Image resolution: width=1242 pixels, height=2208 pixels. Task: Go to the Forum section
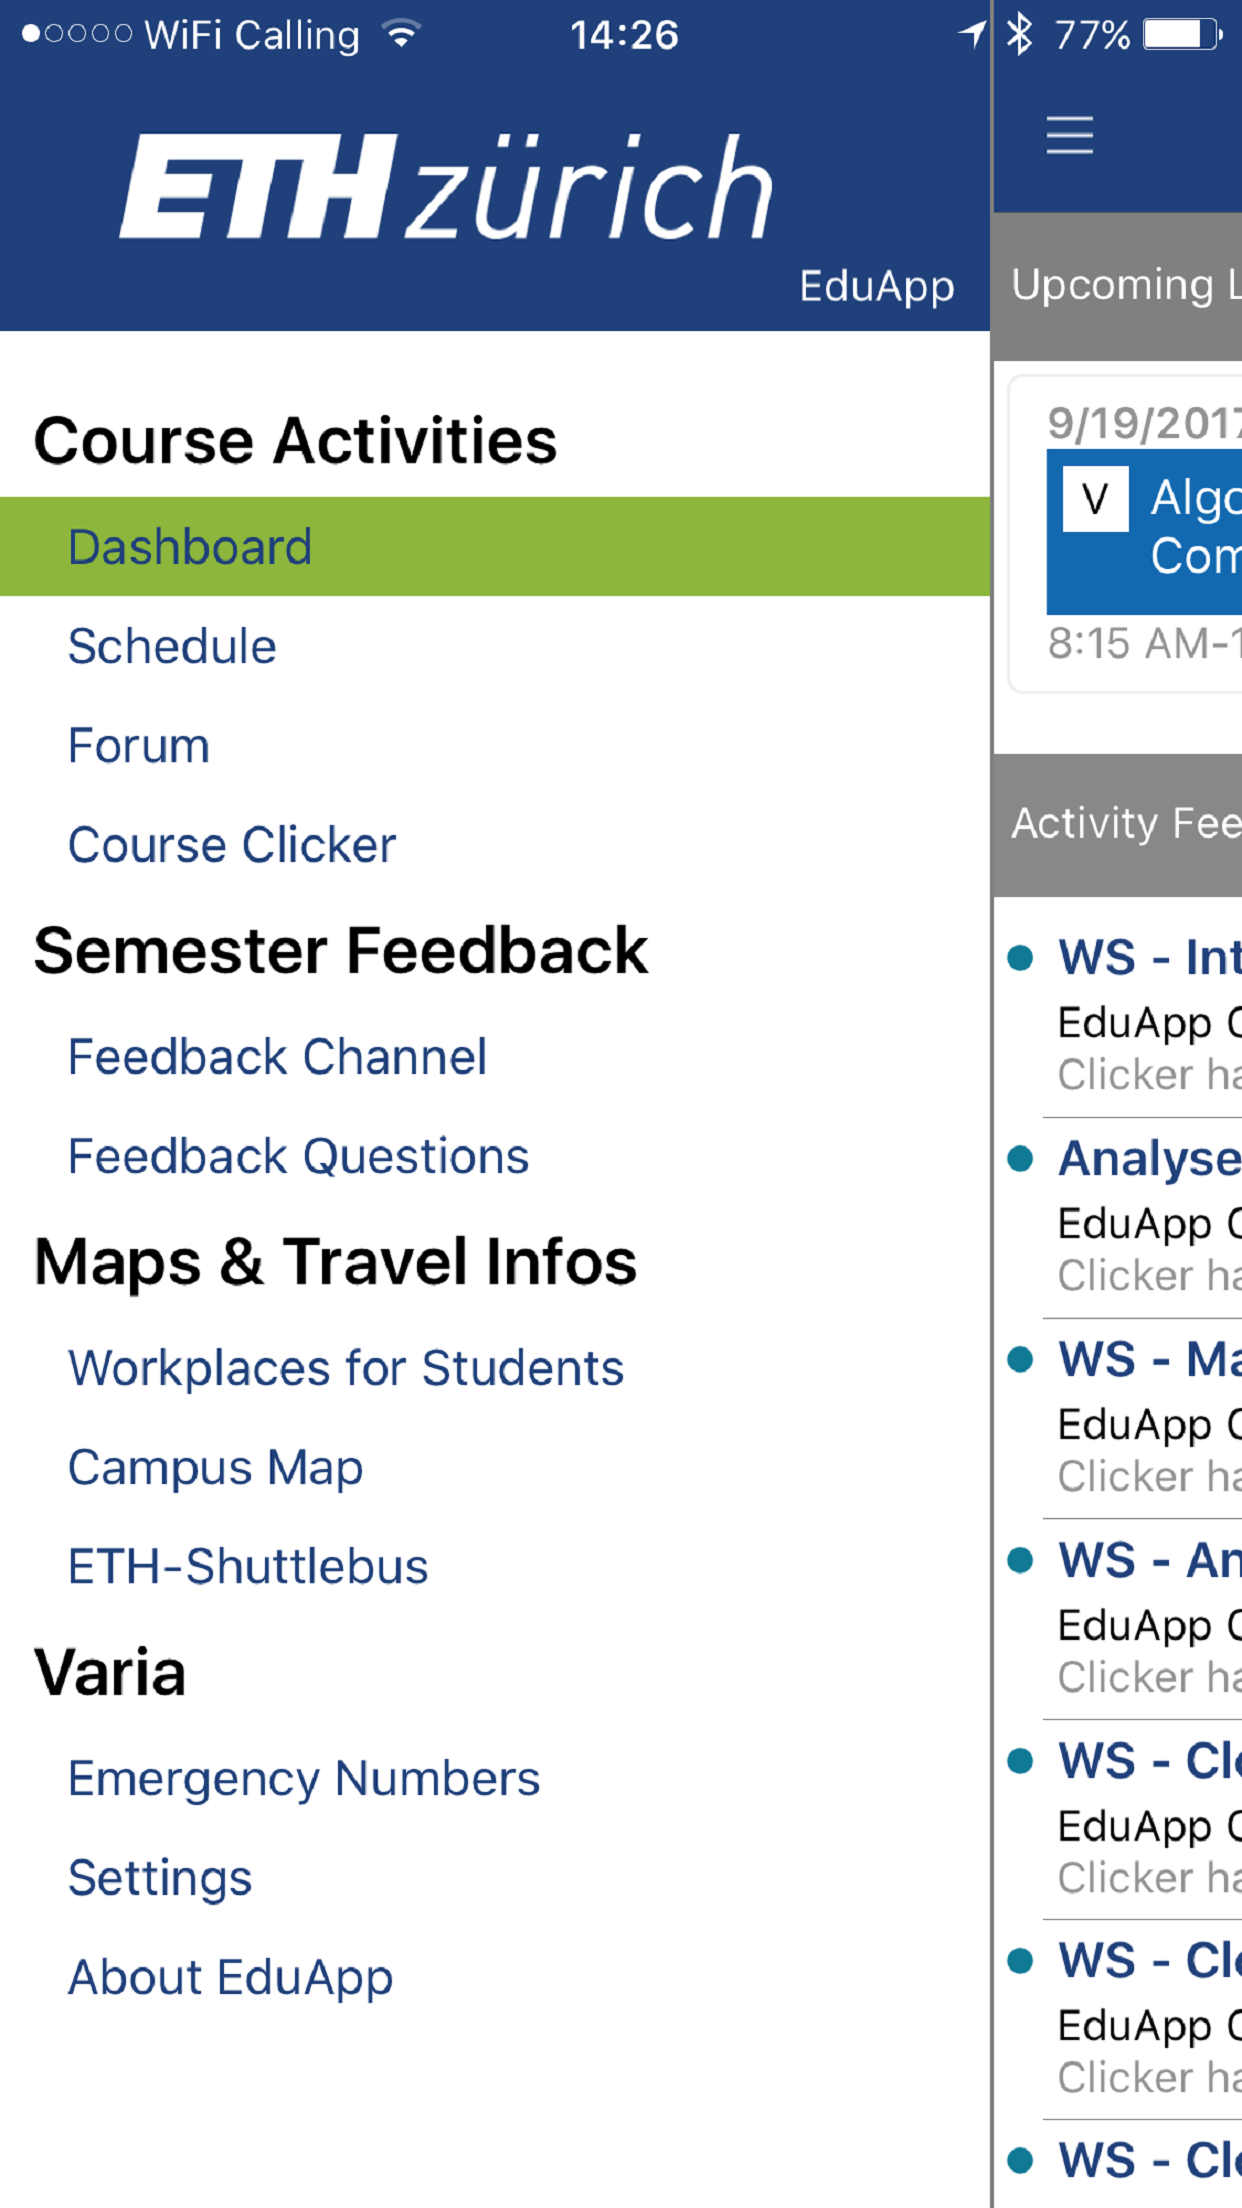click(139, 746)
